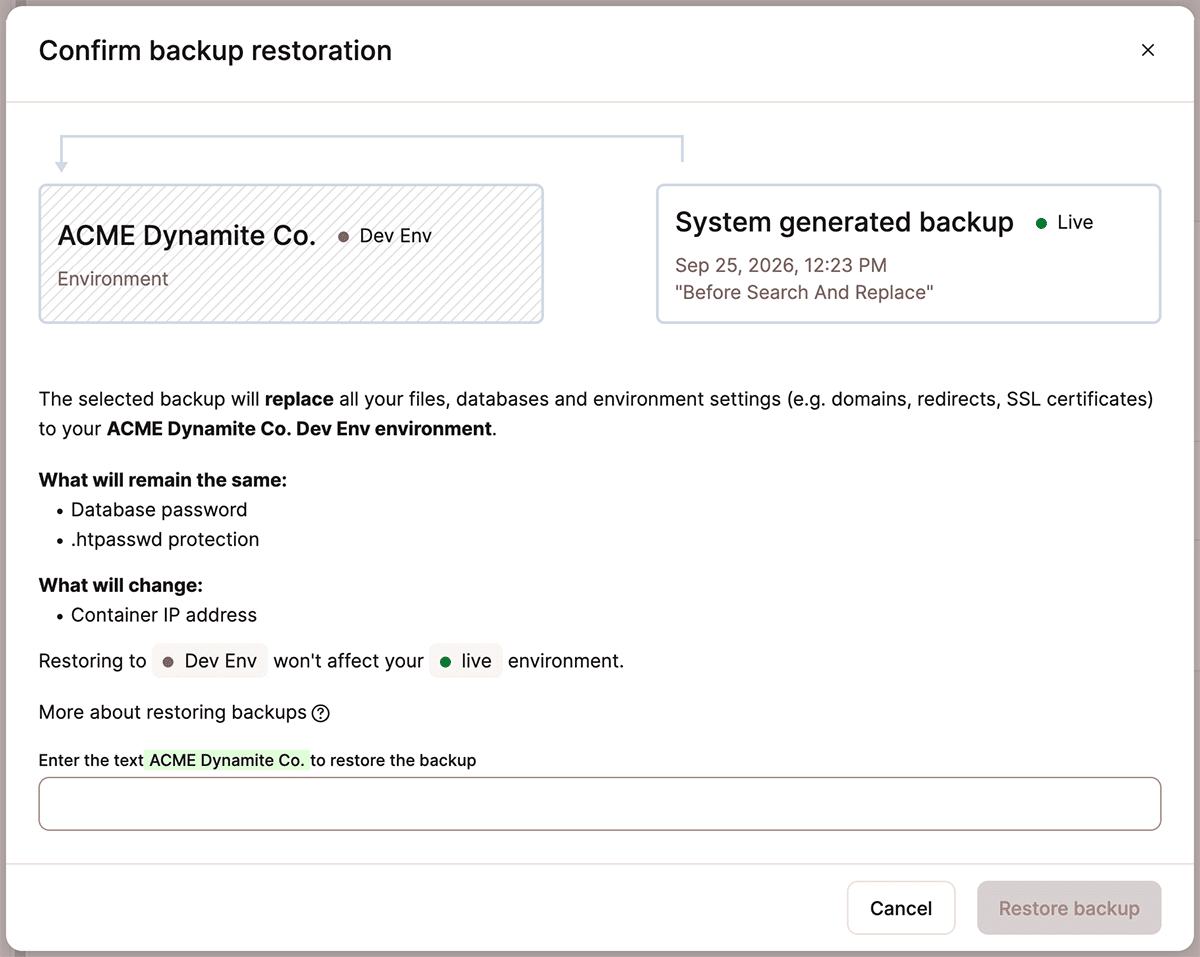Click the Cancel button
This screenshot has height=957, width=1200.
click(901, 908)
